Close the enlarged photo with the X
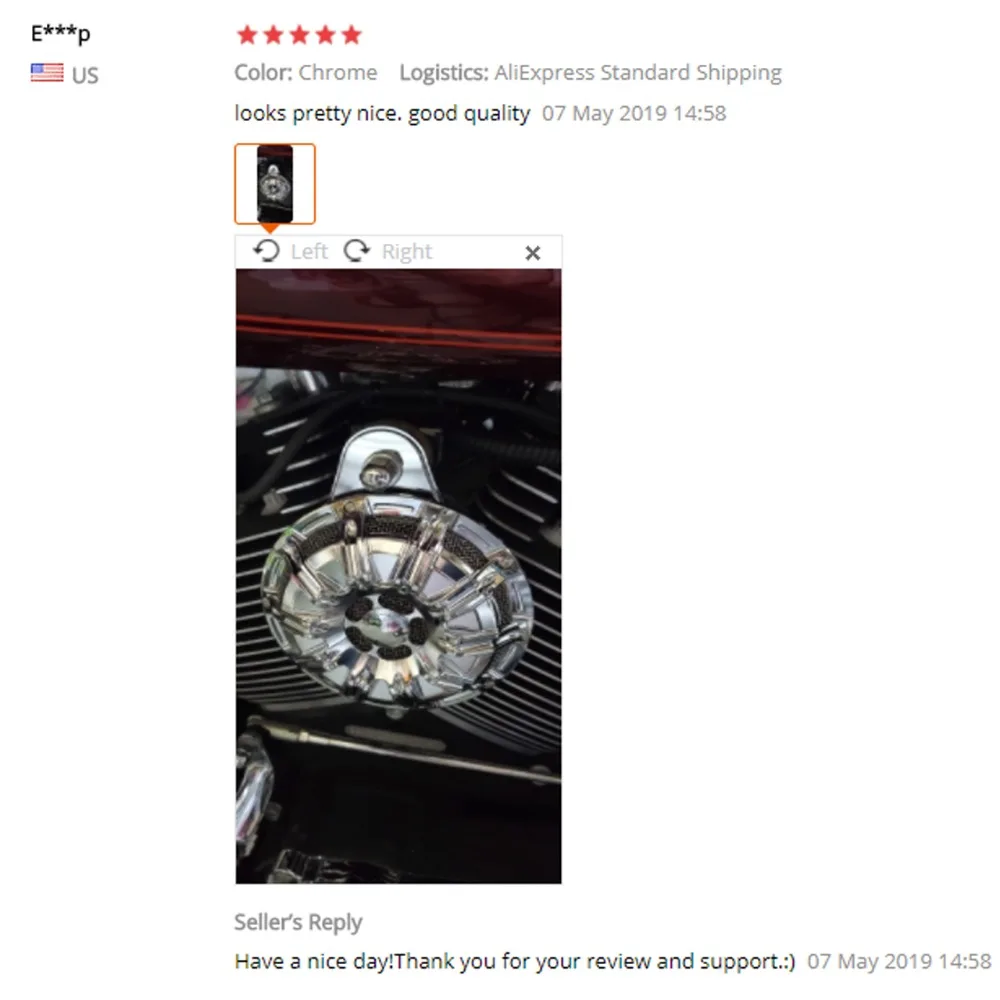This screenshot has width=1000, height=1000. coord(533,253)
